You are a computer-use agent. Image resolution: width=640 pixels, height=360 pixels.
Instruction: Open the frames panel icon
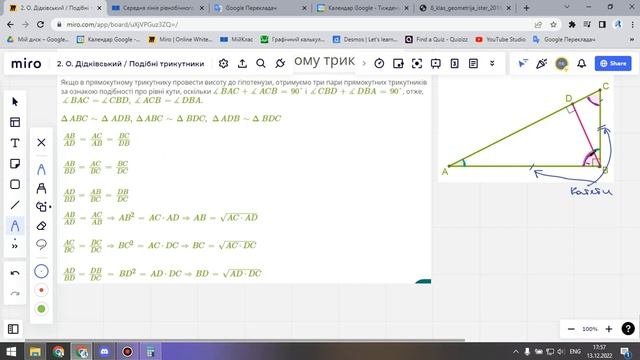[13, 329]
